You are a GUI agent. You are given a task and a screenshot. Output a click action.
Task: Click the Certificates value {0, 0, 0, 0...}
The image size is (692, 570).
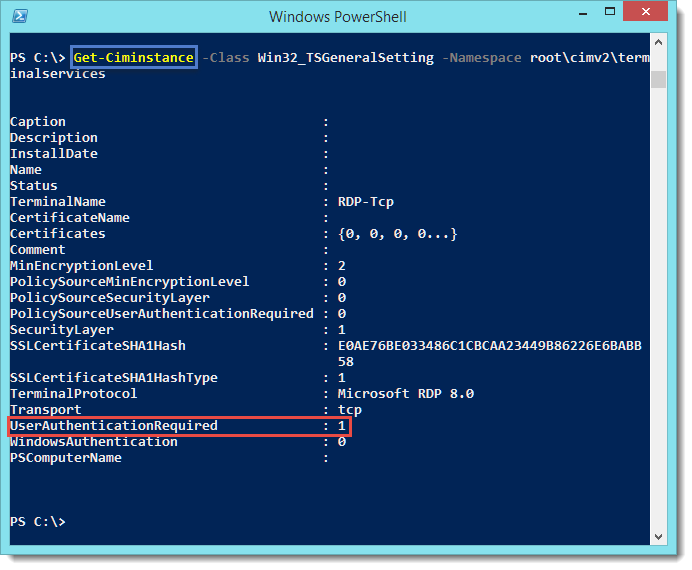(398, 233)
